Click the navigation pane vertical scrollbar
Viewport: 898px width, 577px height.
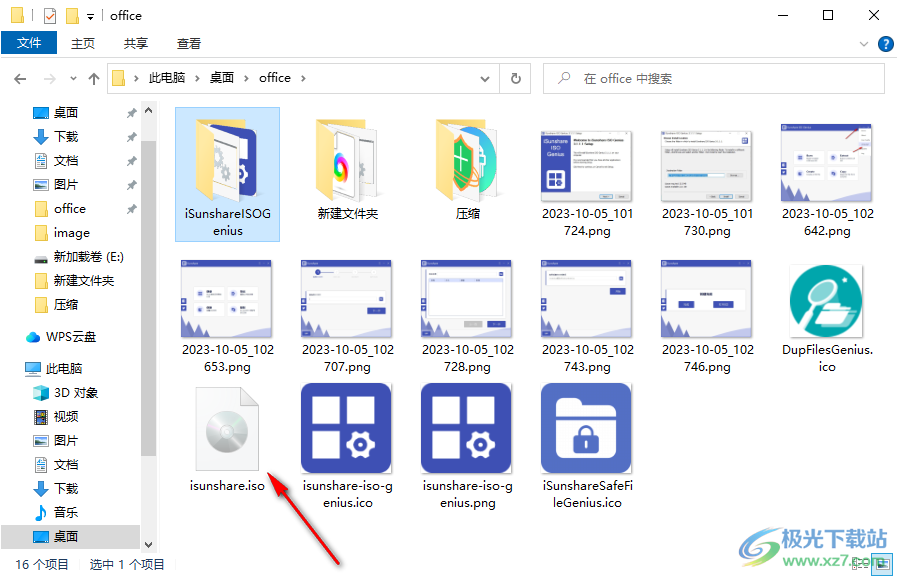point(149,300)
